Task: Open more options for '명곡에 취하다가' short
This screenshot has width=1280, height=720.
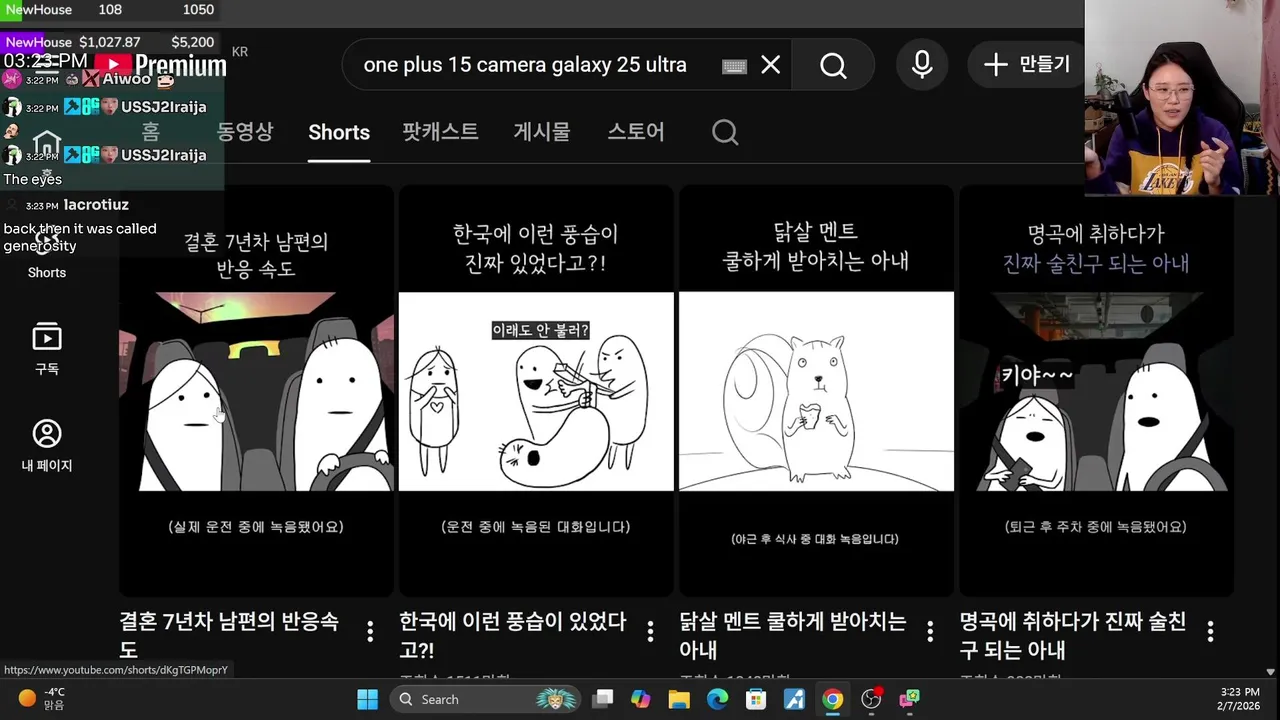Action: pyautogui.click(x=1210, y=631)
